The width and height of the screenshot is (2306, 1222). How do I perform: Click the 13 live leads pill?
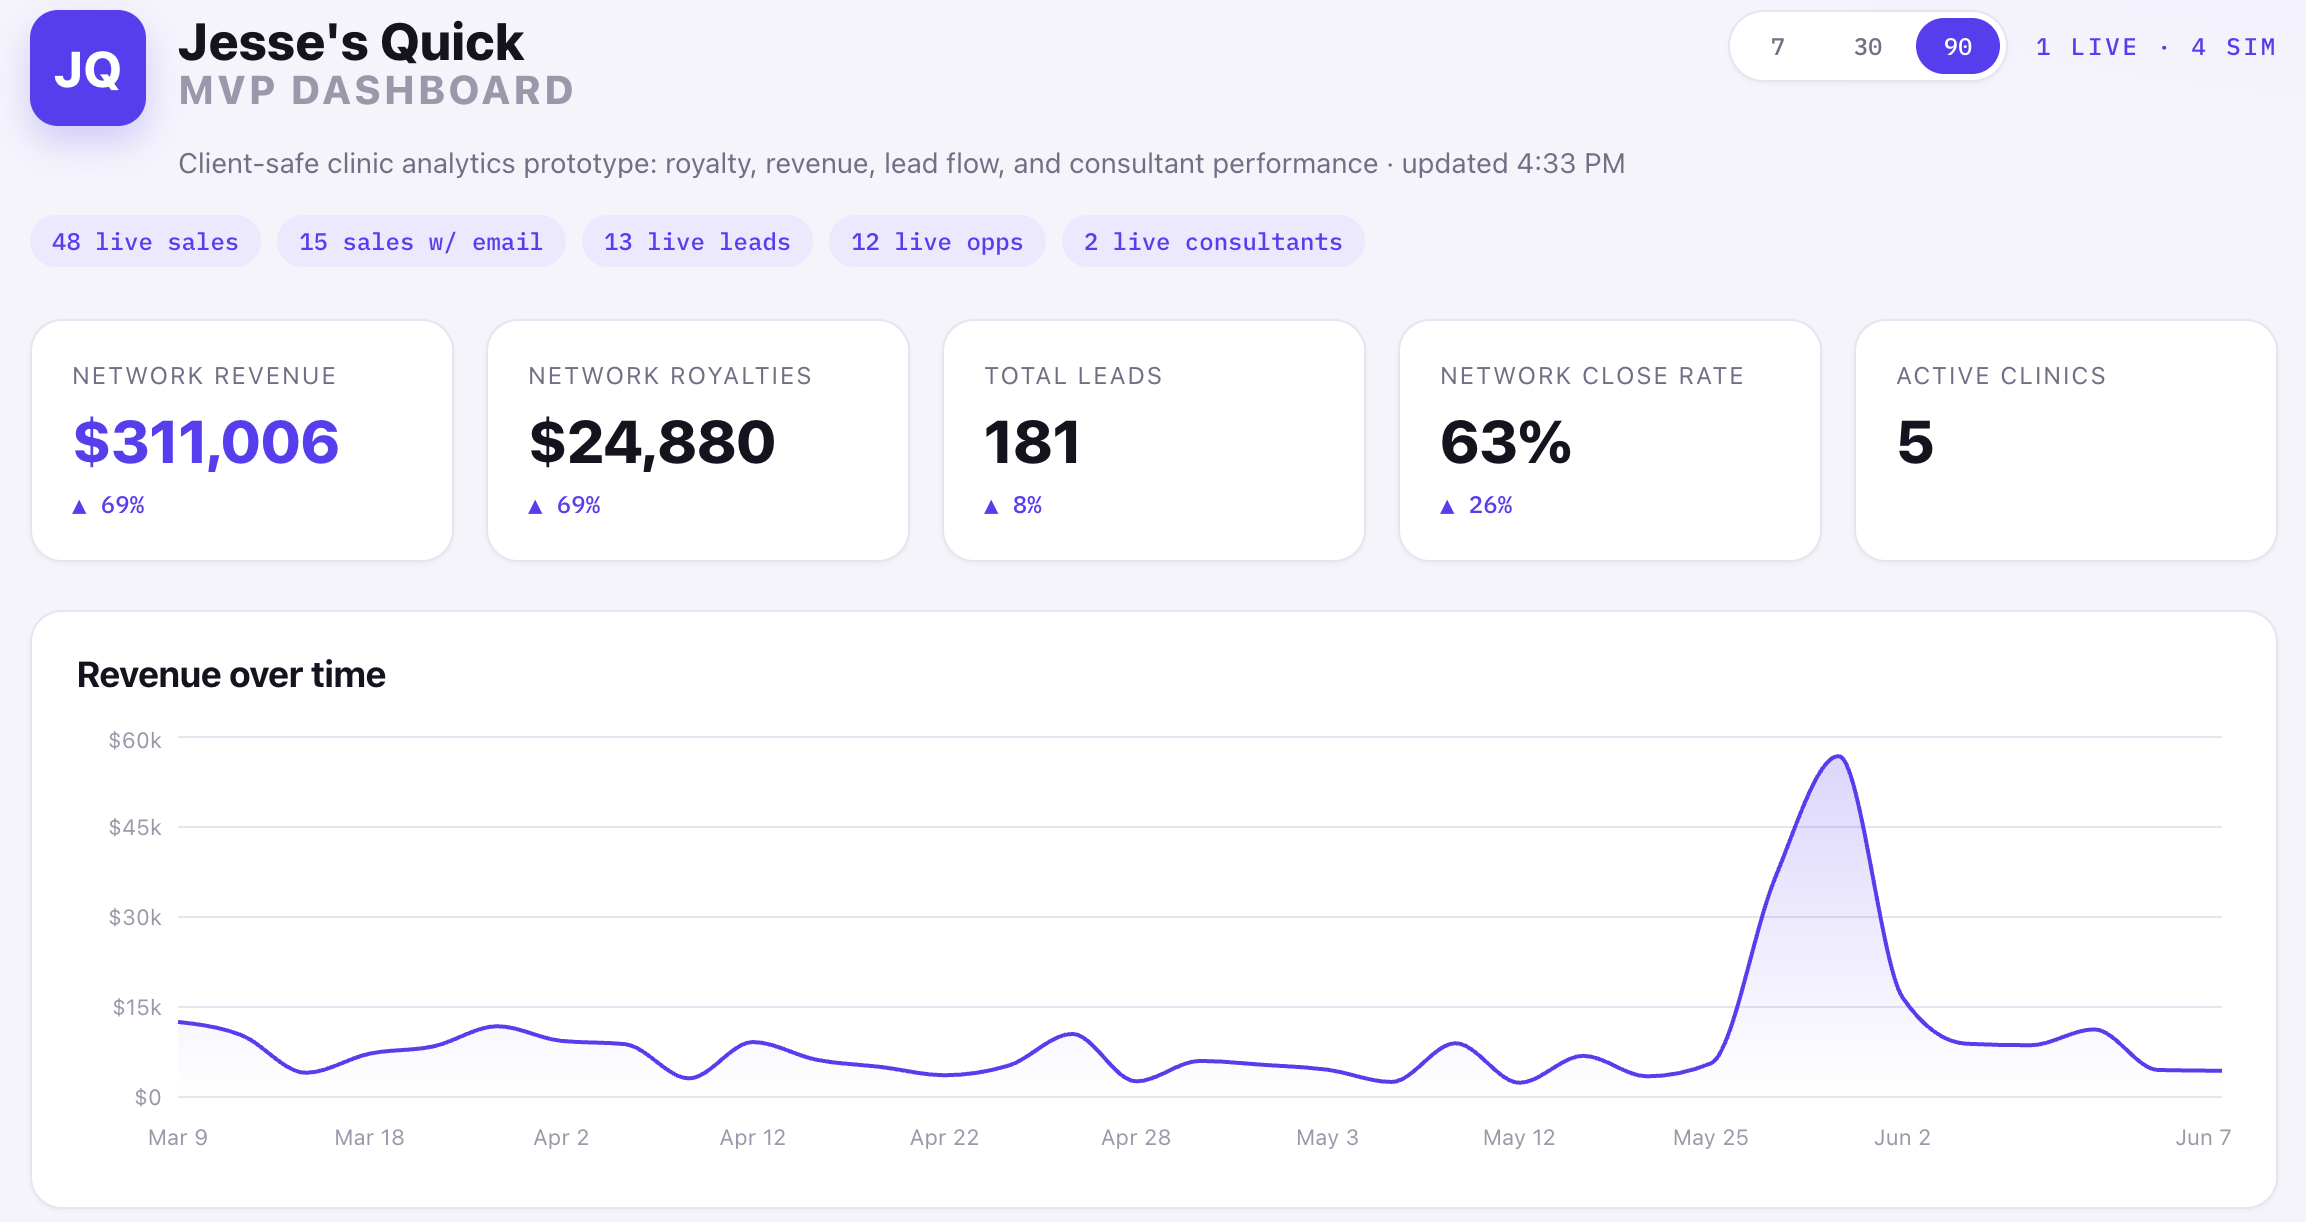[x=697, y=242]
